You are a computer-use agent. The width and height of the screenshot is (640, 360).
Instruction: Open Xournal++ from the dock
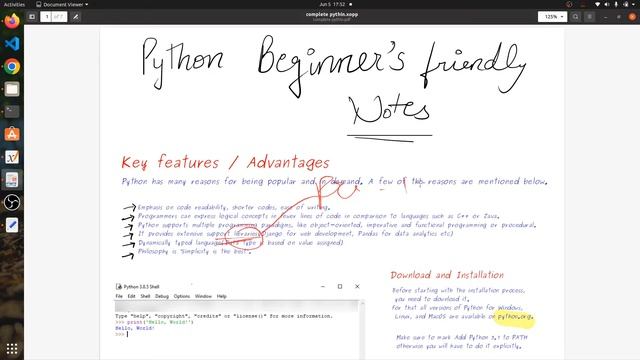pyautogui.click(x=12, y=157)
